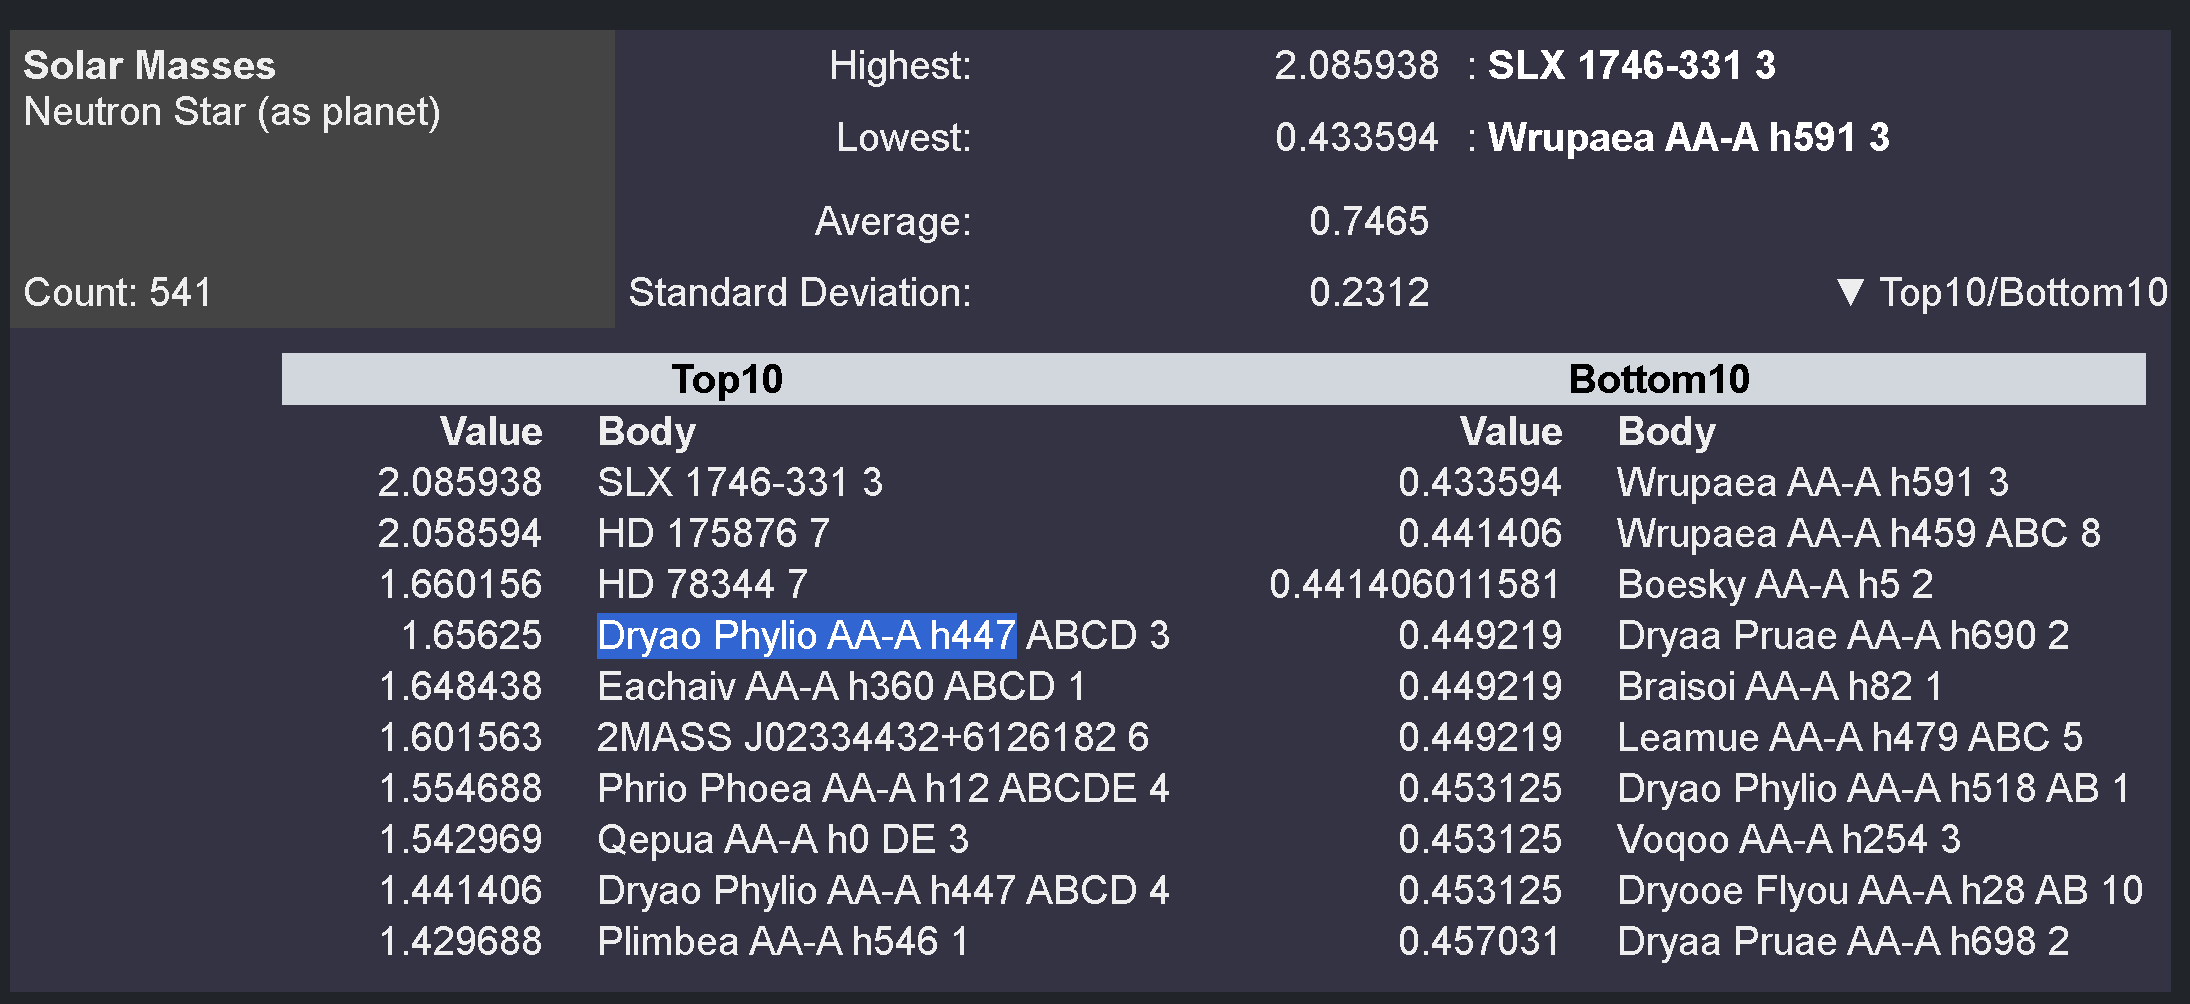Click value 1.429688

[460, 941]
